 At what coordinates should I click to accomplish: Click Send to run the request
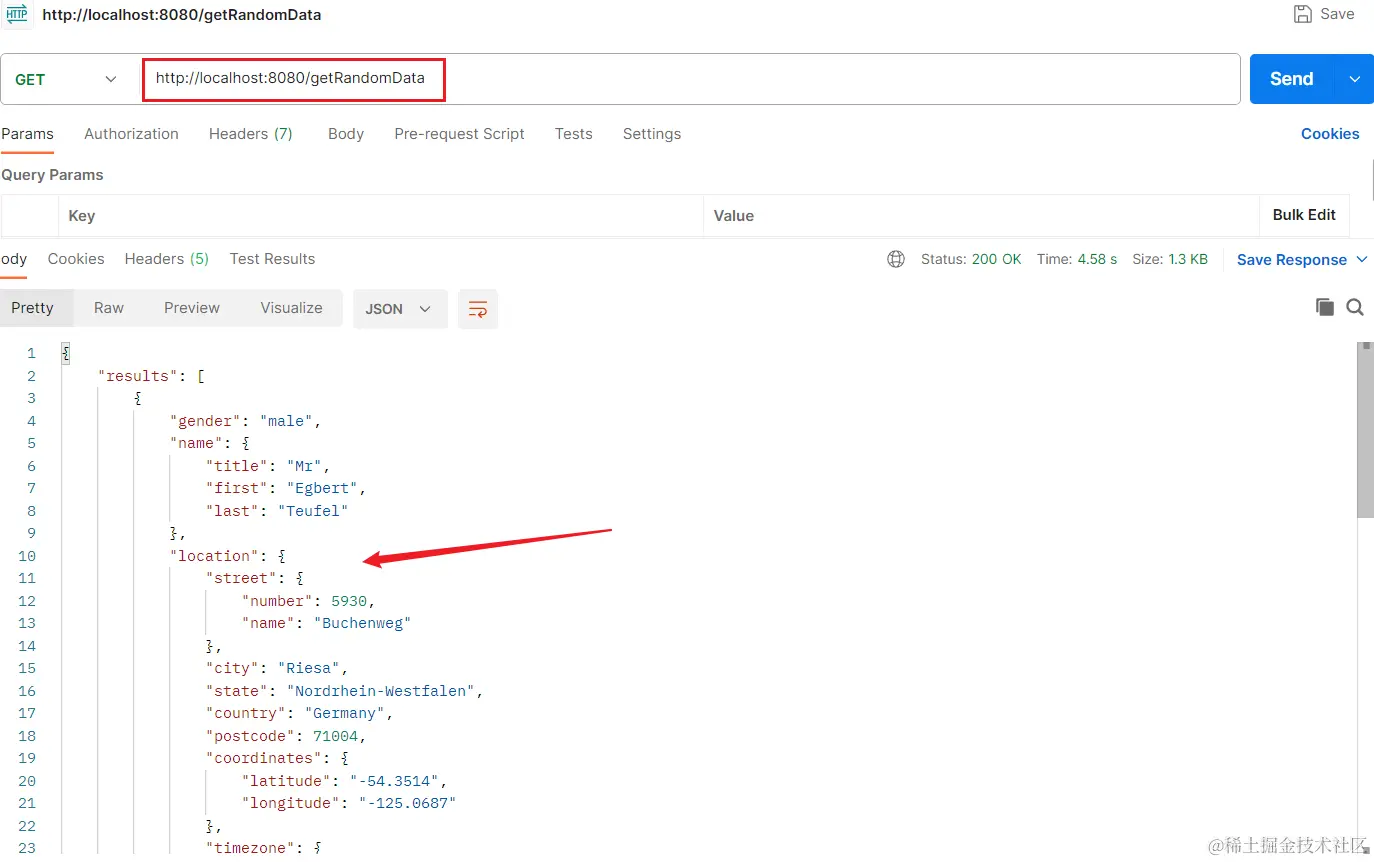coord(1291,79)
